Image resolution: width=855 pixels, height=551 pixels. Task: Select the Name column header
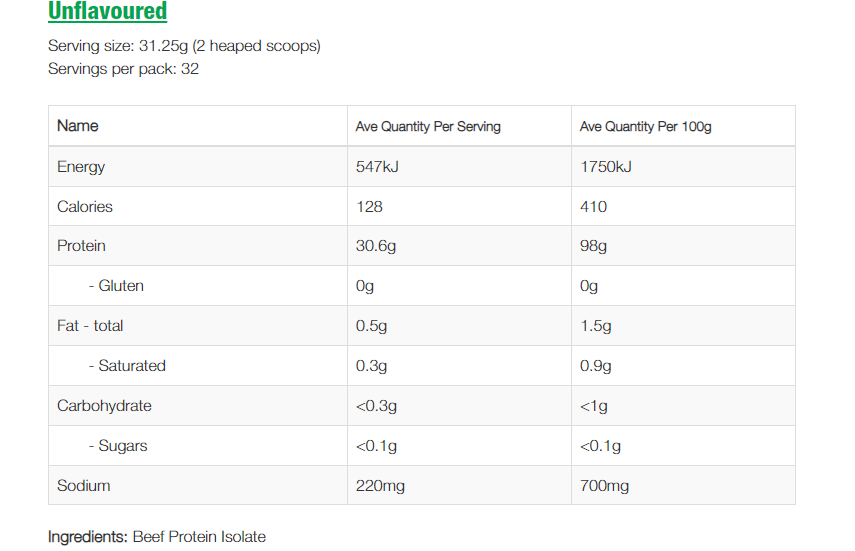[x=78, y=126]
